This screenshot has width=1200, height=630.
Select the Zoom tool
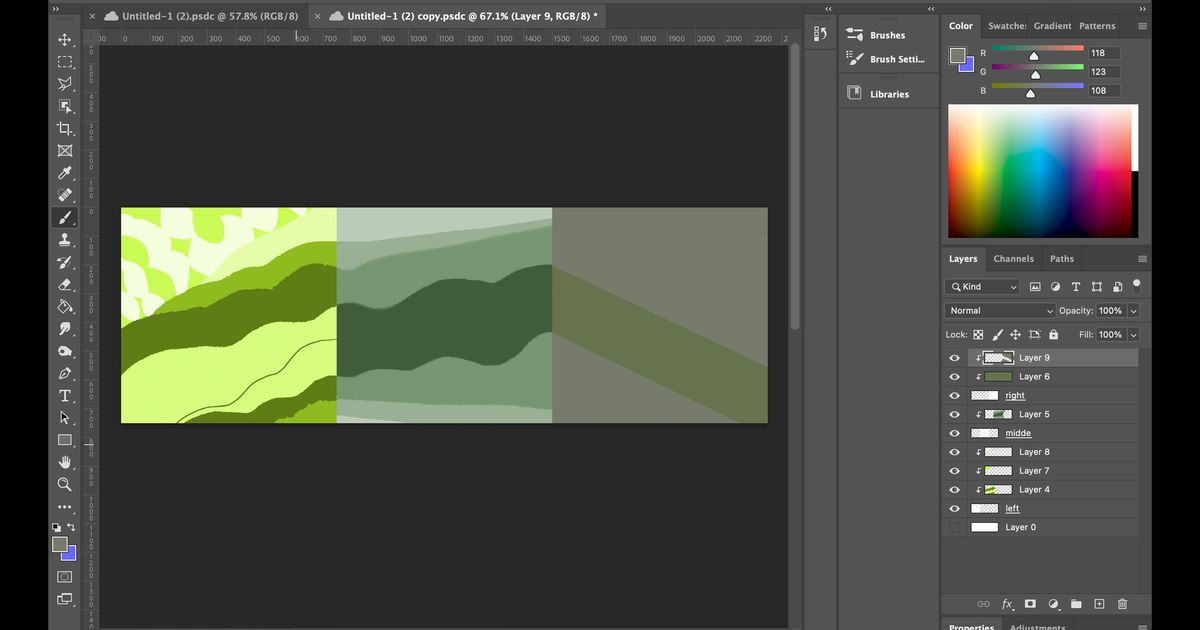65,484
